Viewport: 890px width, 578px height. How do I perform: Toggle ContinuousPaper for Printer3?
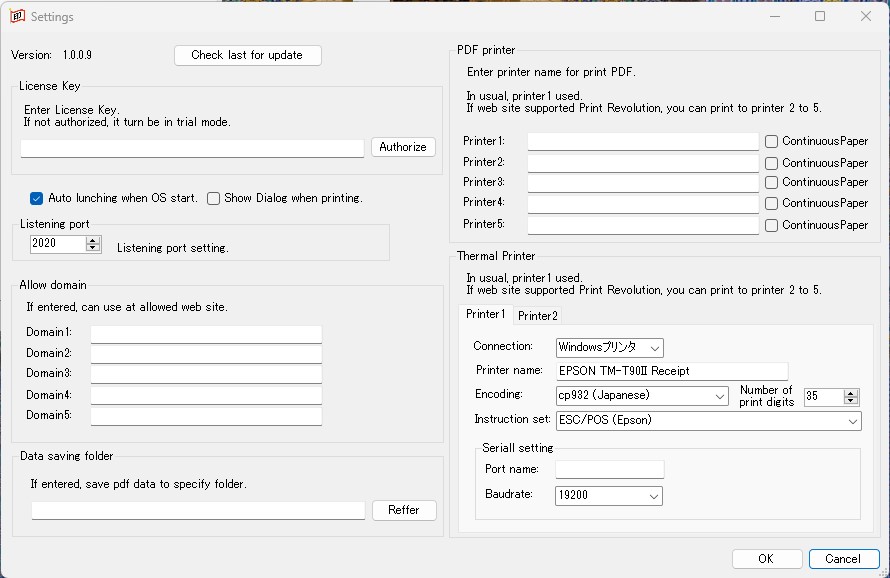tap(771, 183)
